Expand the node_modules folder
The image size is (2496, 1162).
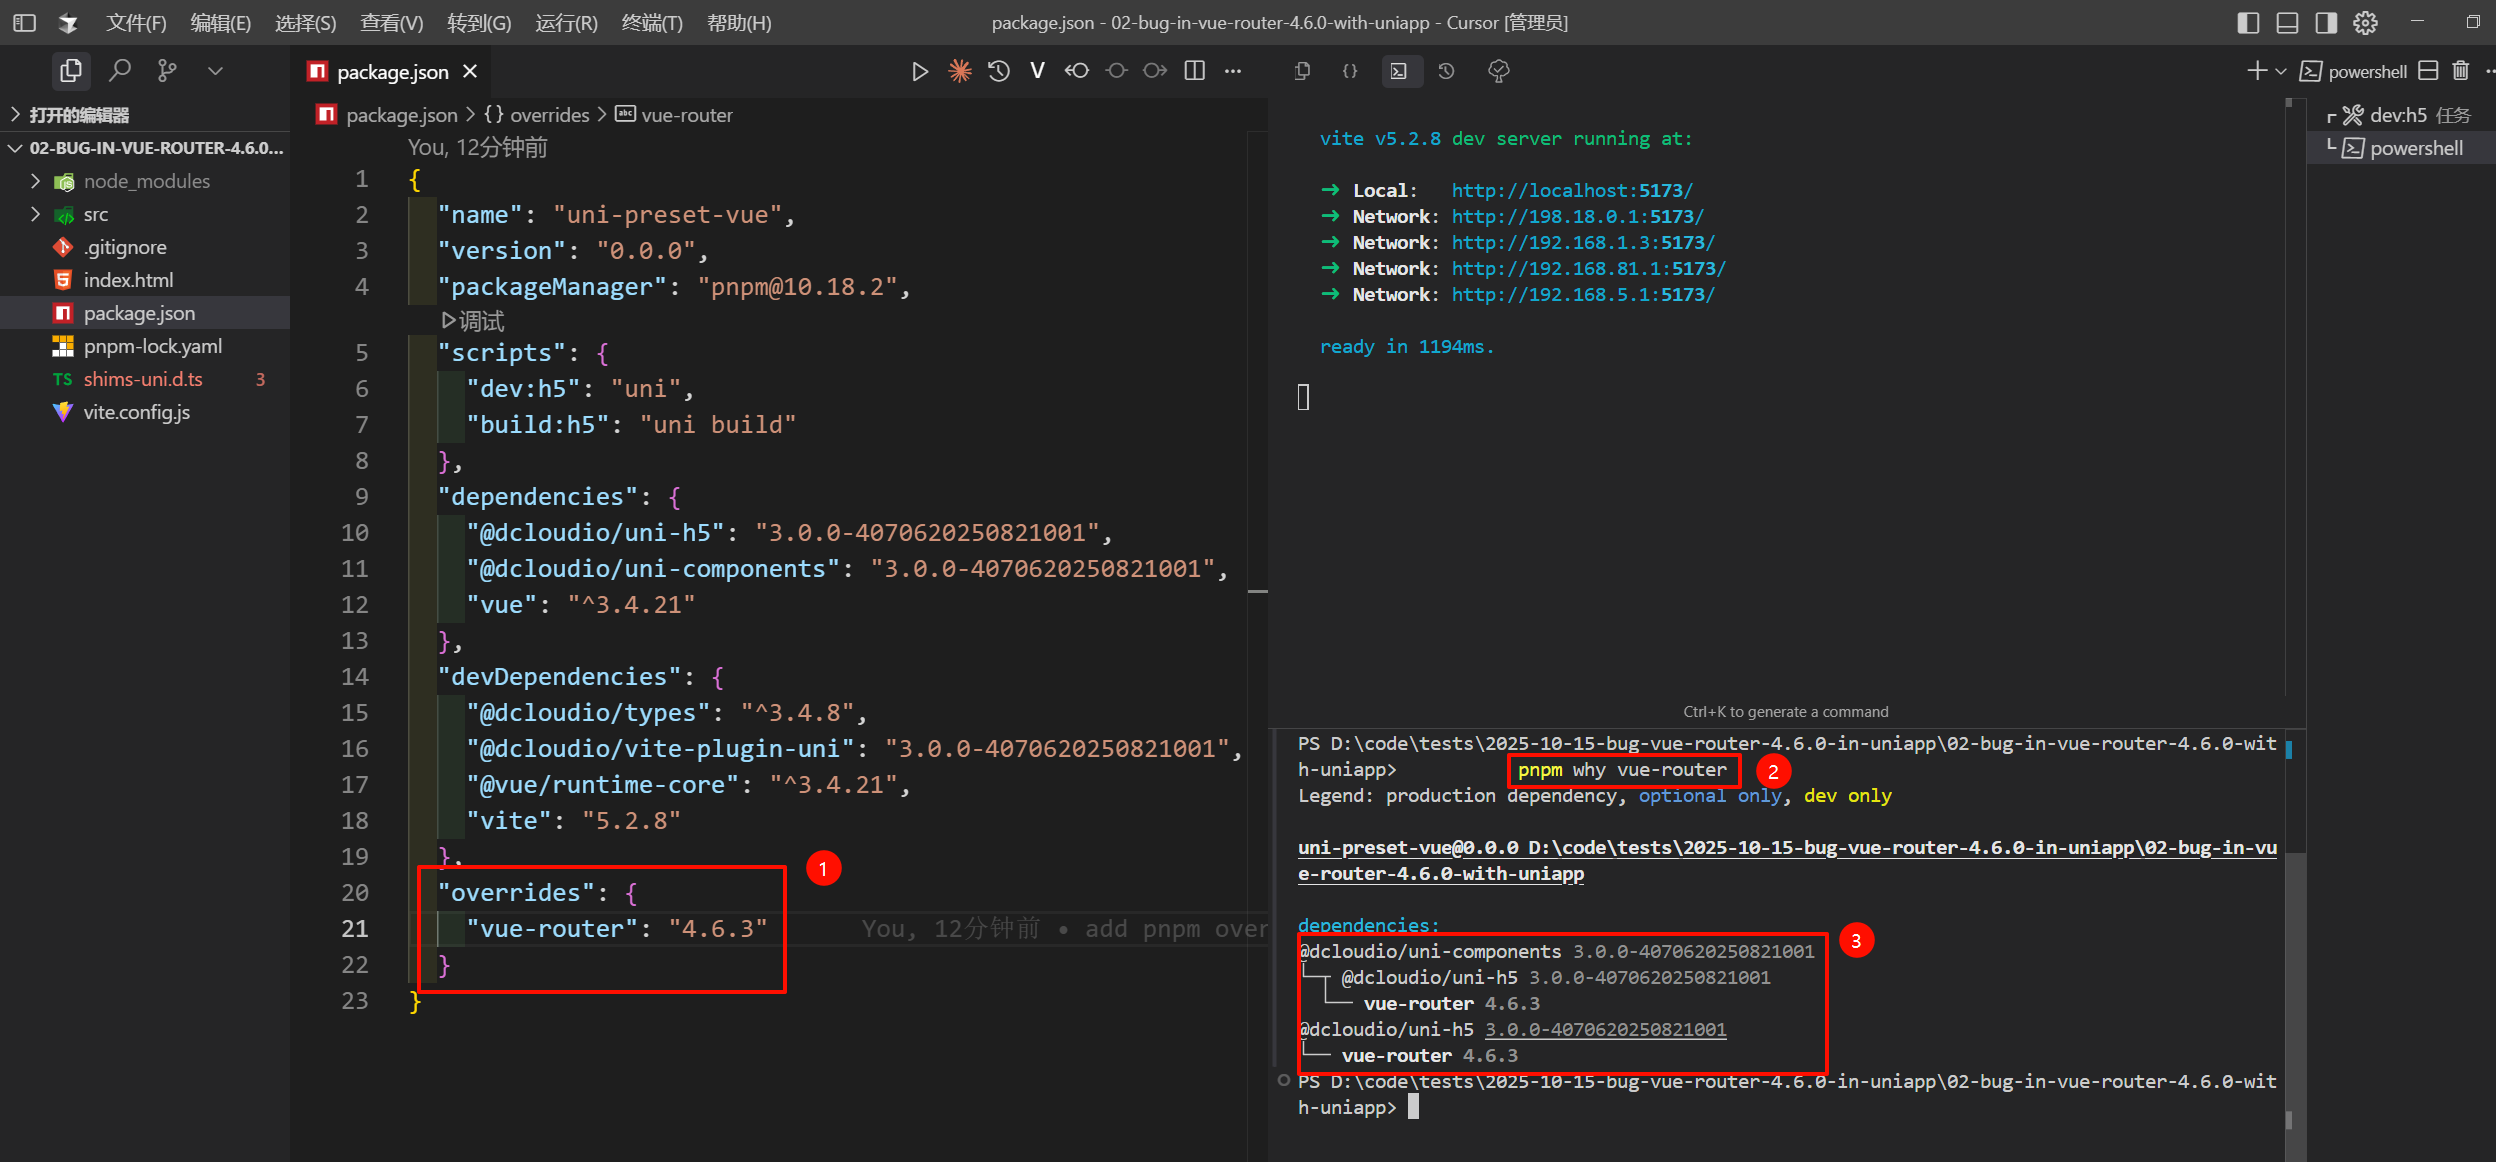[146, 181]
